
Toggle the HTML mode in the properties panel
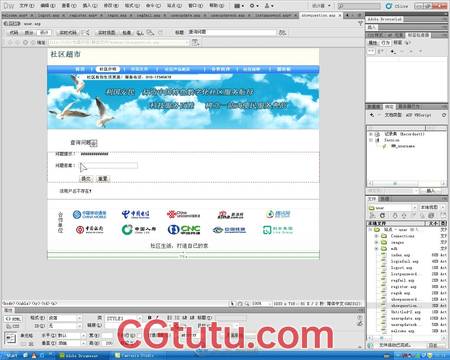pyautogui.click(x=13, y=319)
